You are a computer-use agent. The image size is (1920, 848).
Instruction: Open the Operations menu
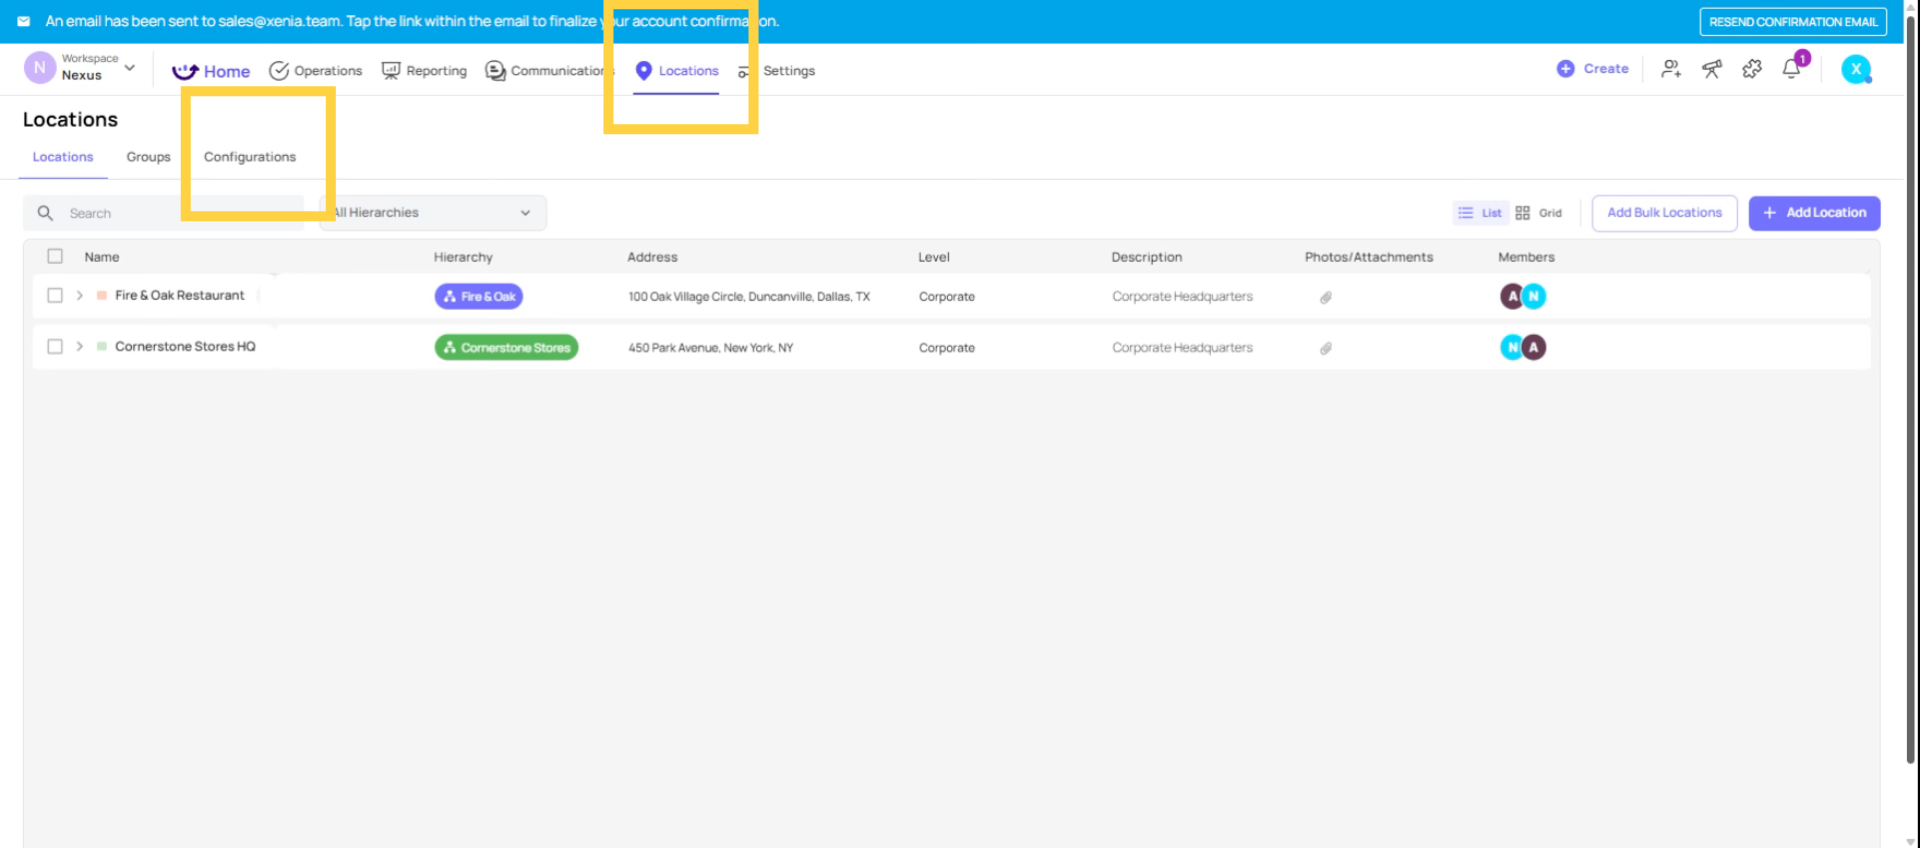click(x=316, y=71)
